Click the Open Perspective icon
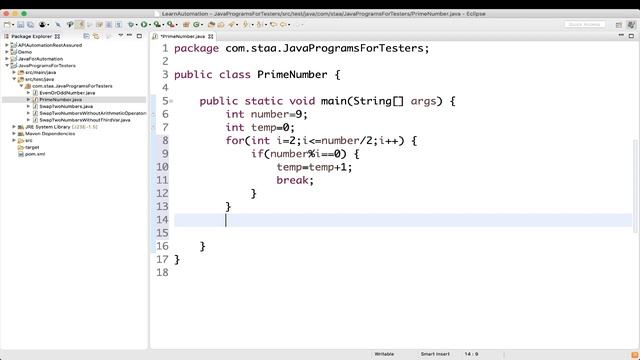This screenshot has height=360, width=640. [x=619, y=24]
